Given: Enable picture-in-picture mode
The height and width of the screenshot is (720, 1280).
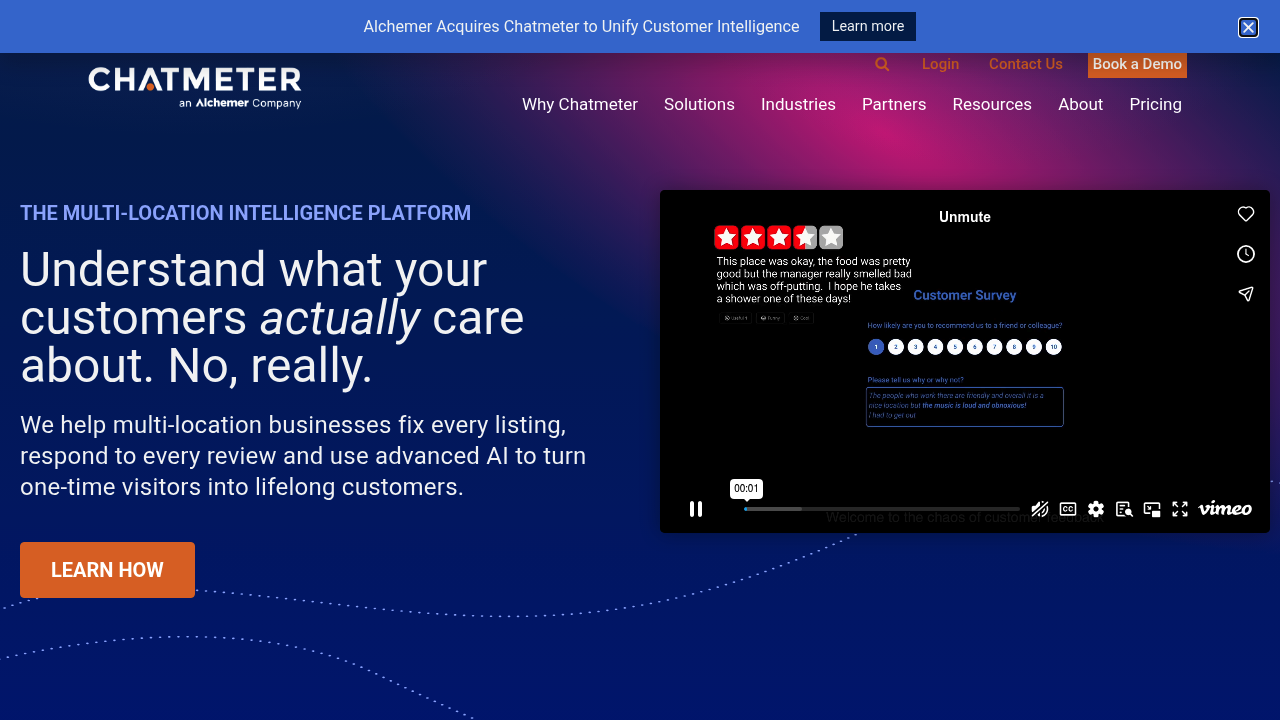Looking at the screenshot, I should click(x=1152, y=509).
